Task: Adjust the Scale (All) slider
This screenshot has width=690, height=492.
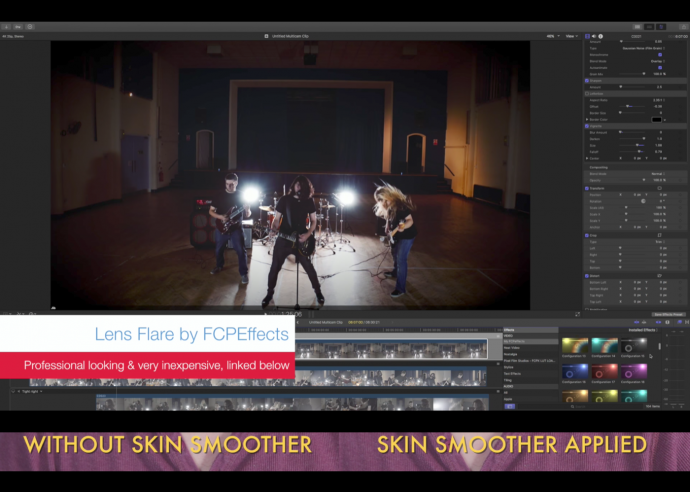Action: point(632,208)
